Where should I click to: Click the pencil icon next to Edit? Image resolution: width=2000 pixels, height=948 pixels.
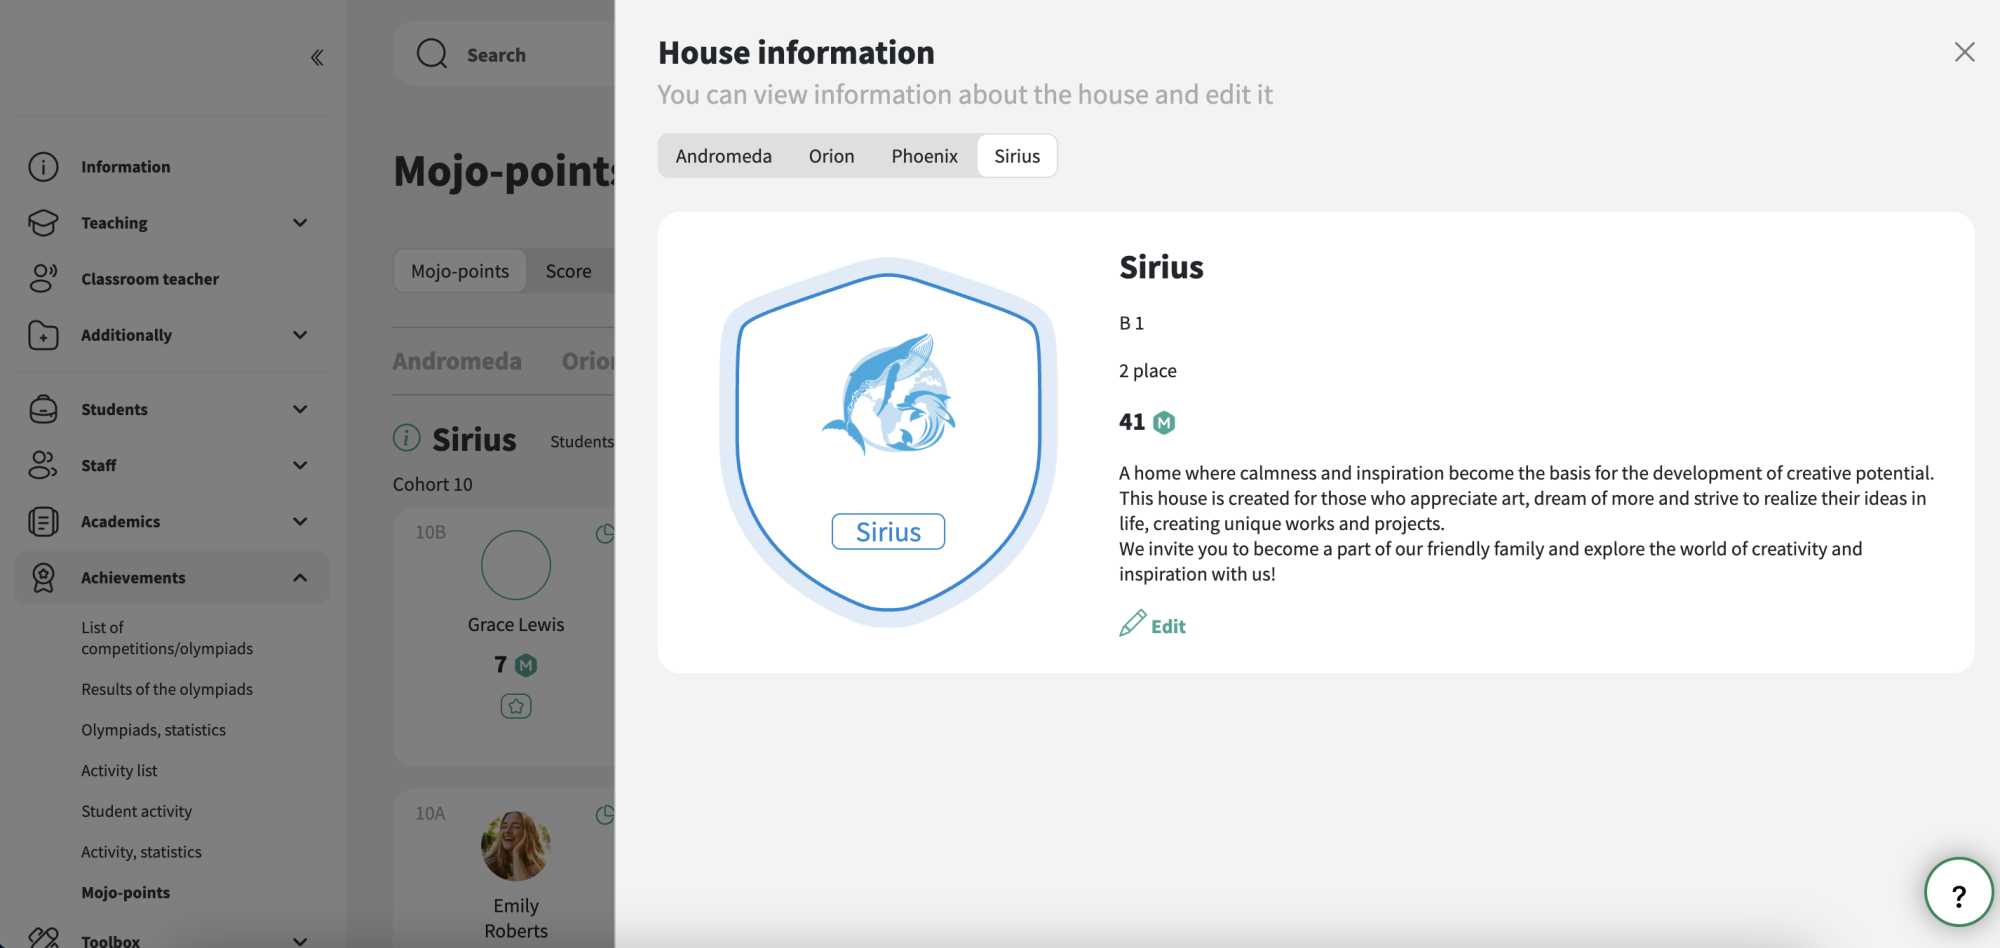tap(1132, 624)
